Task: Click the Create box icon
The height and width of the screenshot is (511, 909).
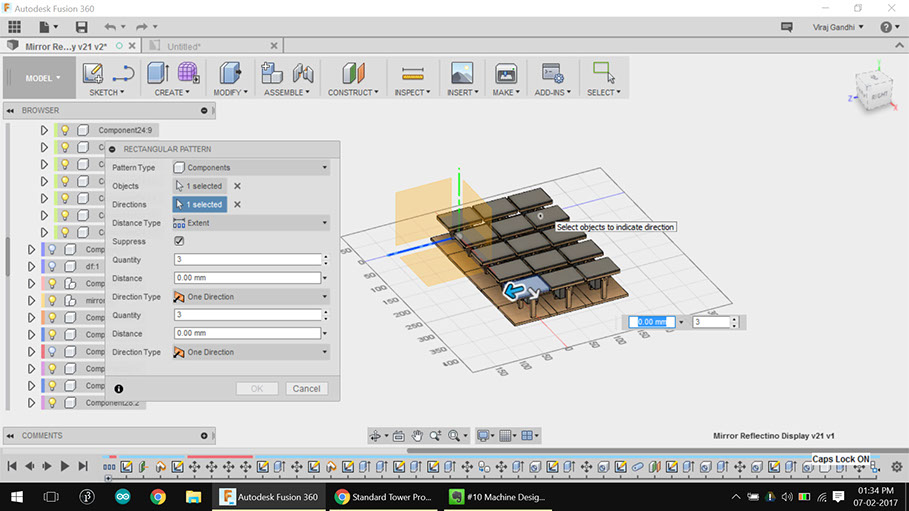Action: [157, 73]
